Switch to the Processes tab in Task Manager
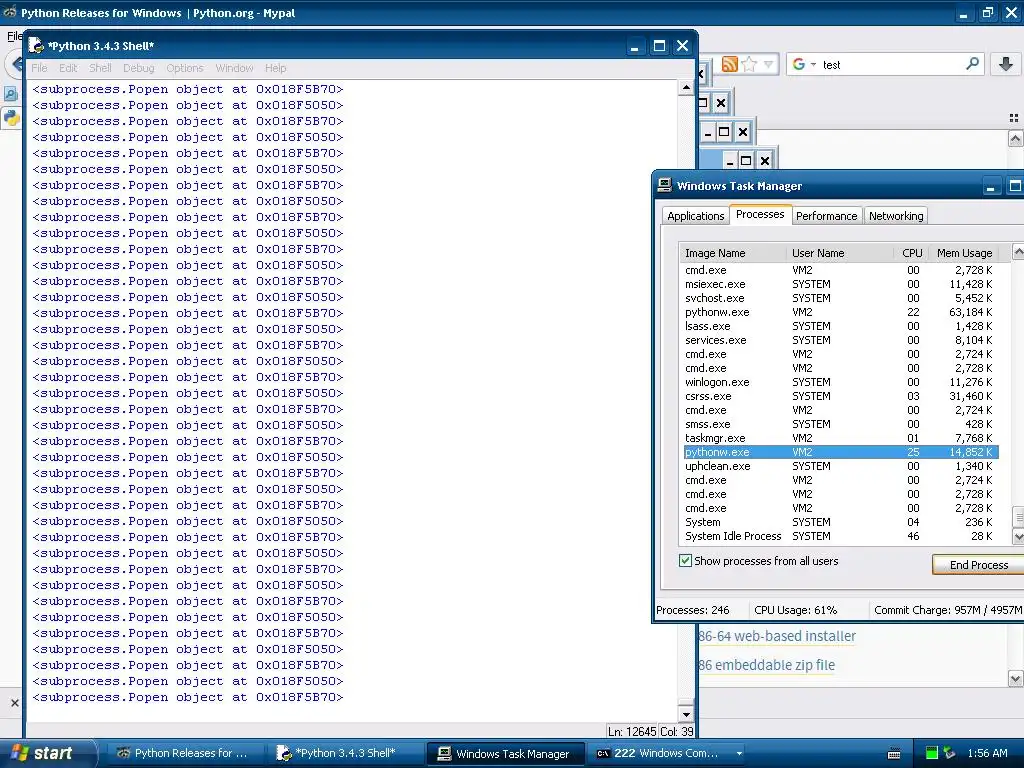Screen dimensions: 1024x768 pyautogui.click(x=760, y=214)
